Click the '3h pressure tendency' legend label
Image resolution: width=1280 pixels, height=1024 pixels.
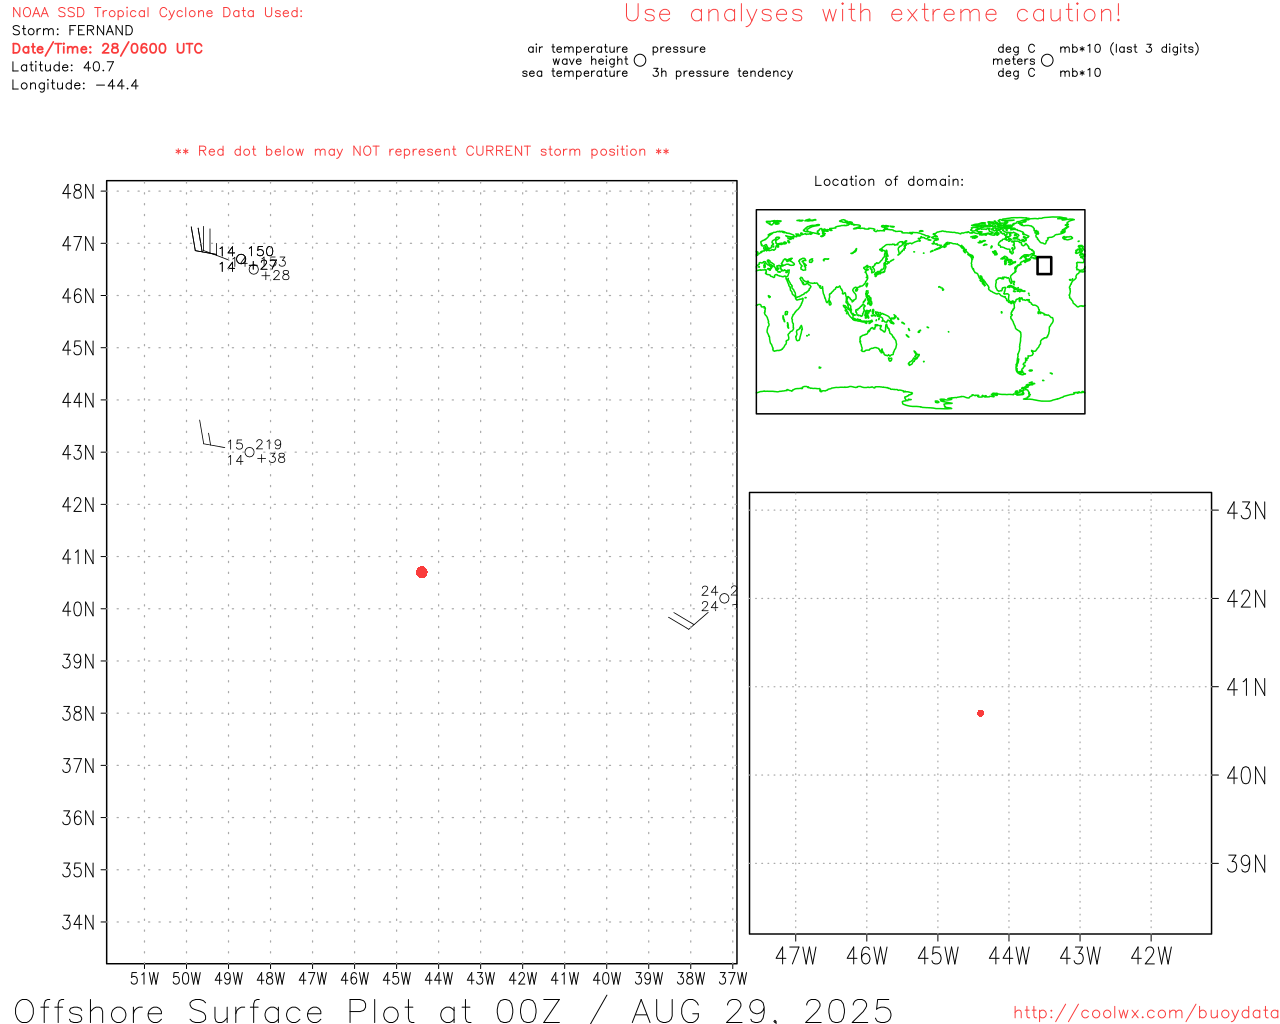(722, 73)
